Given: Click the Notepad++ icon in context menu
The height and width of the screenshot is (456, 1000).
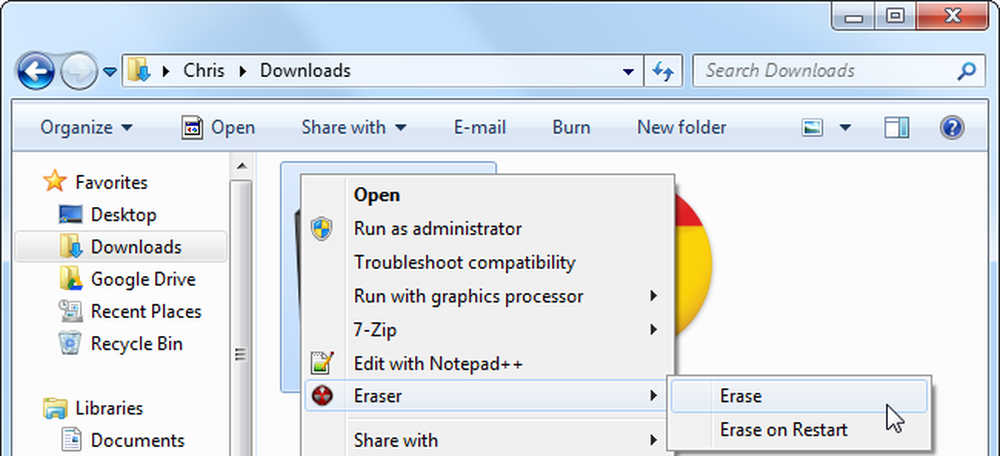Looking at the screenshot, I should coord(322,363).
